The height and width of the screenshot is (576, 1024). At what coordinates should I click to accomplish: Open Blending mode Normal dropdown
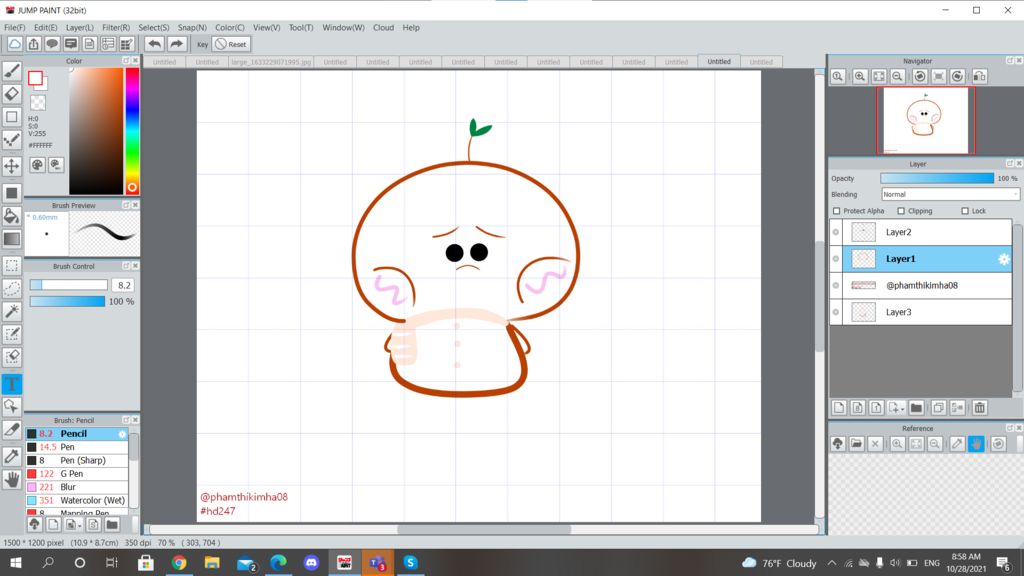pyautogui.click(x=950, y=195)
